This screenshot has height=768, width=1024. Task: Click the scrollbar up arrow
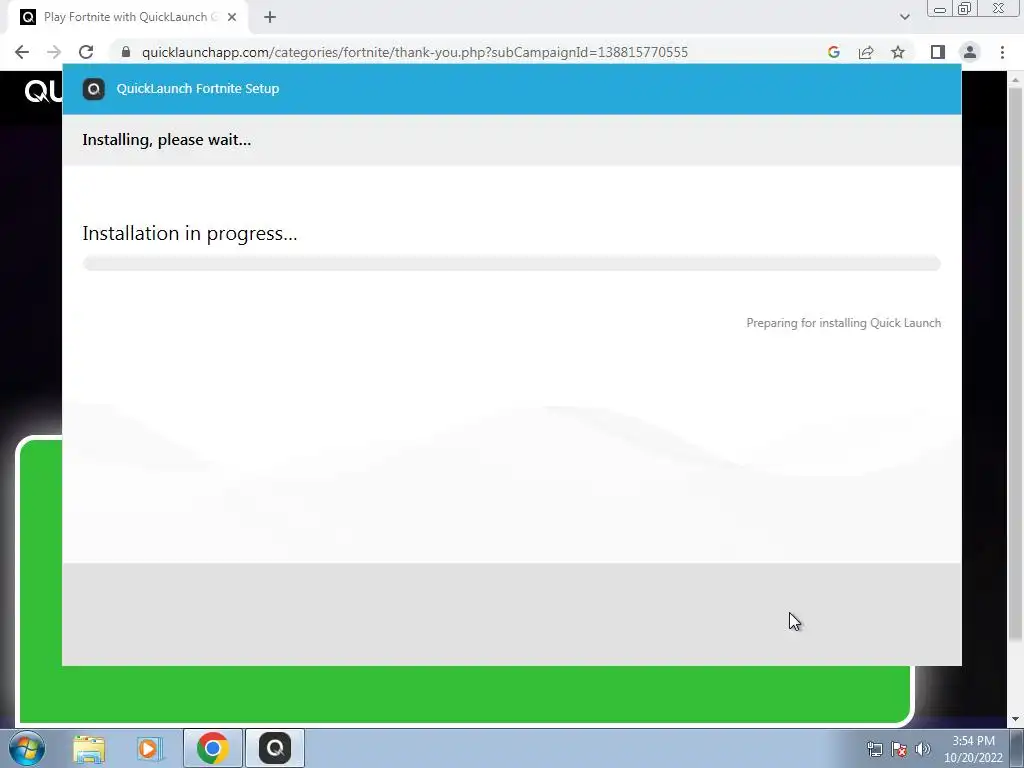1015,80
